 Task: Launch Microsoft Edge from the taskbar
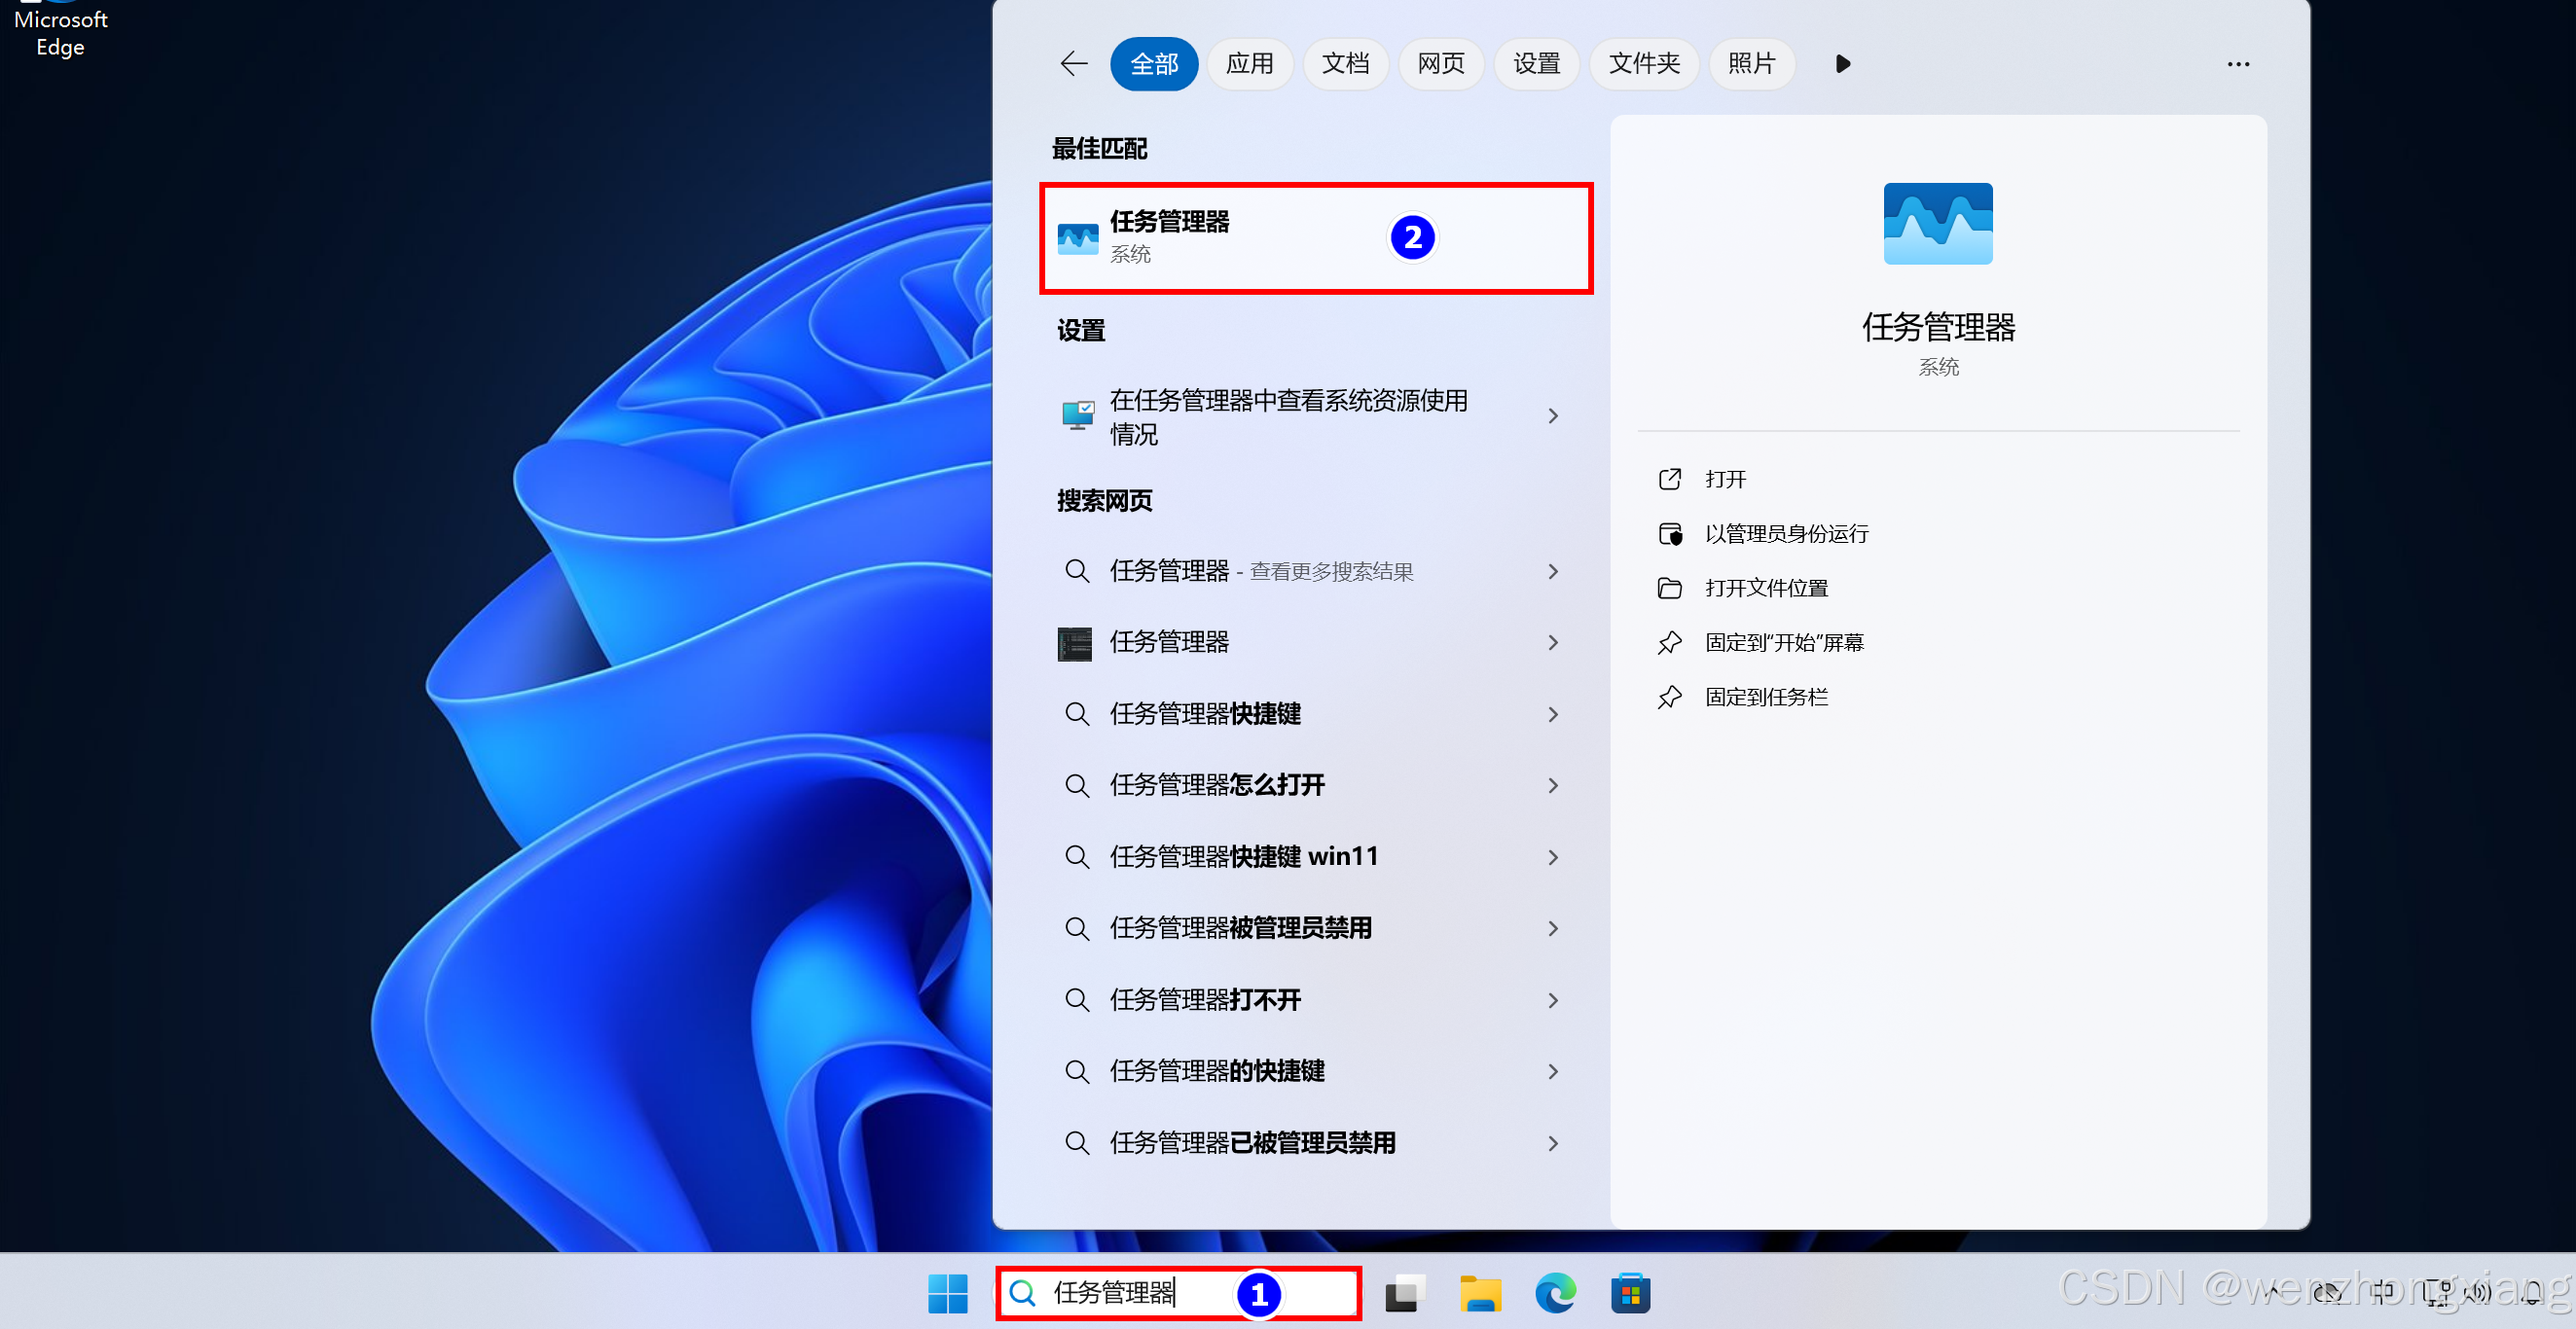pyautogui.click(x=1555, y=1293)
